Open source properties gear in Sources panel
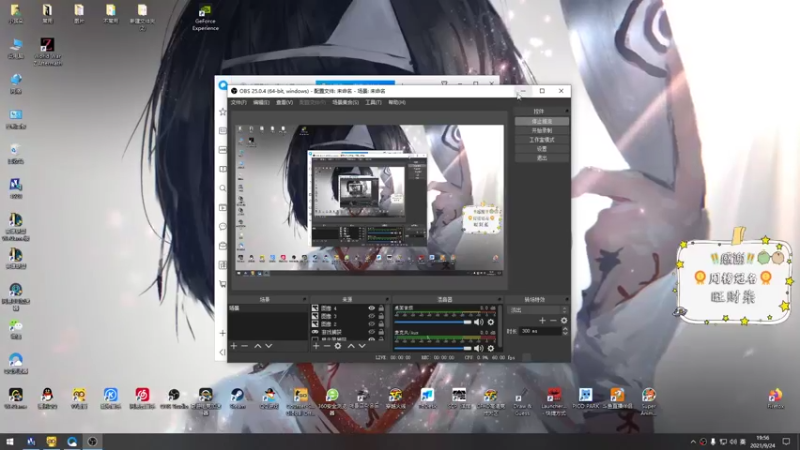The height and width of the screenshot is (450, 800). (x=338, y=346)
